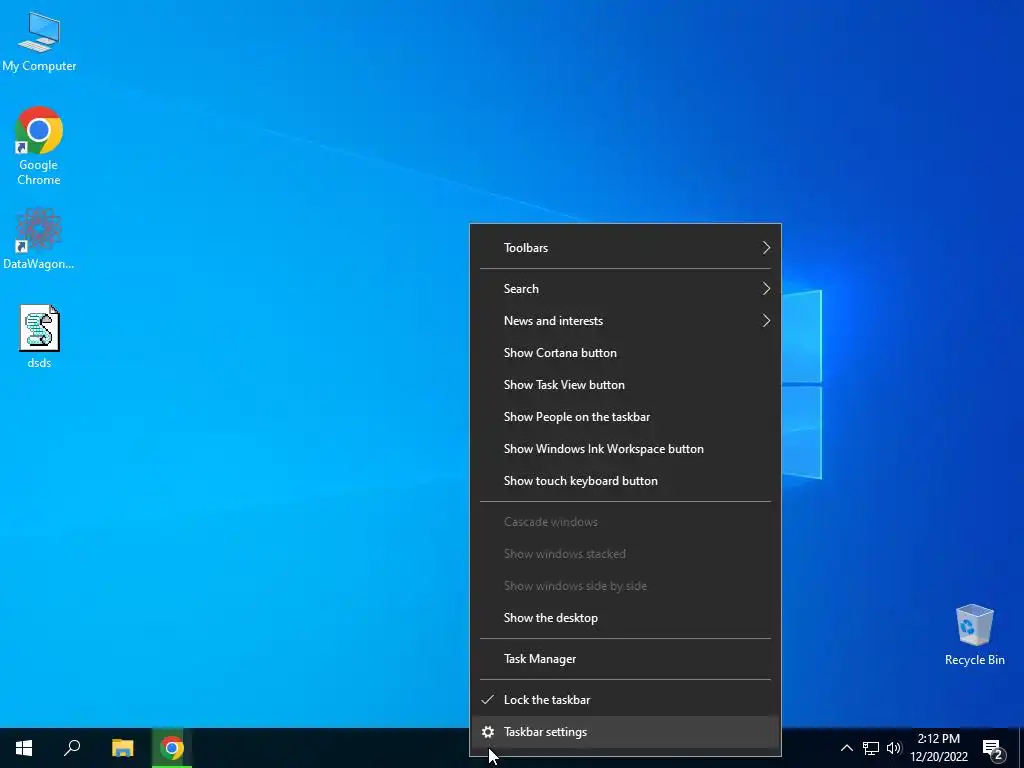Select the Recycle Bin icon

[x=974, y=635]
